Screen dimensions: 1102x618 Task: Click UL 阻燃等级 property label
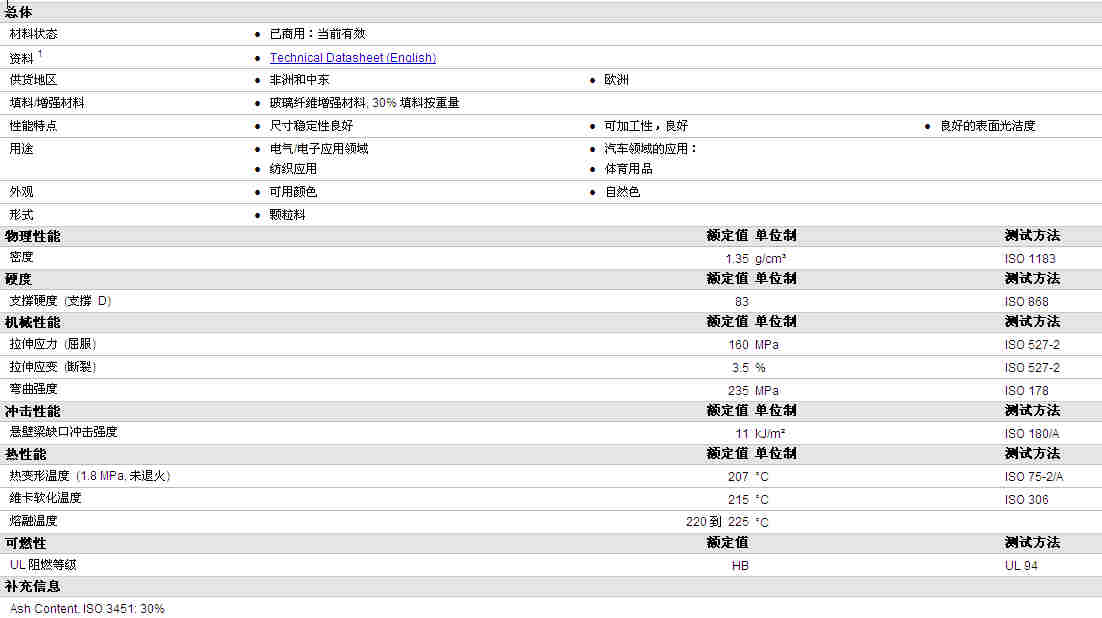point(43,565)
